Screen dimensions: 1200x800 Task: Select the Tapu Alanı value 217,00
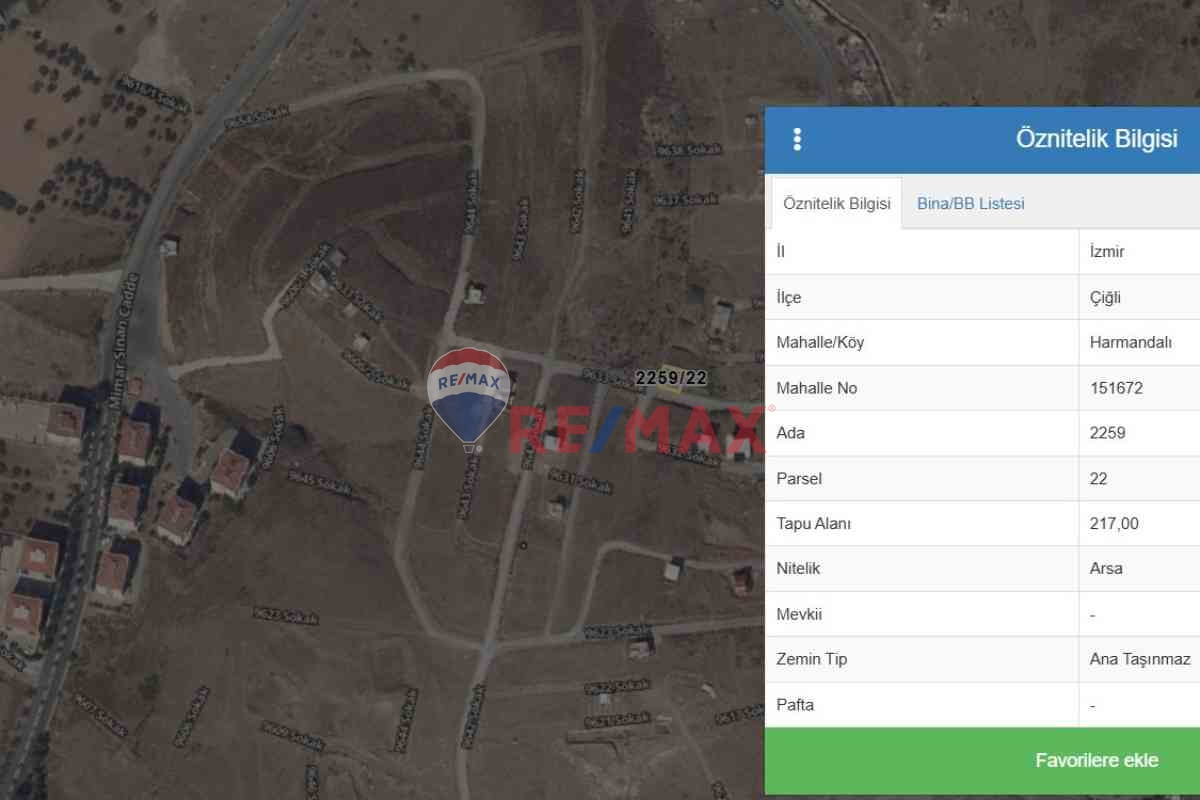point(1114,523)
